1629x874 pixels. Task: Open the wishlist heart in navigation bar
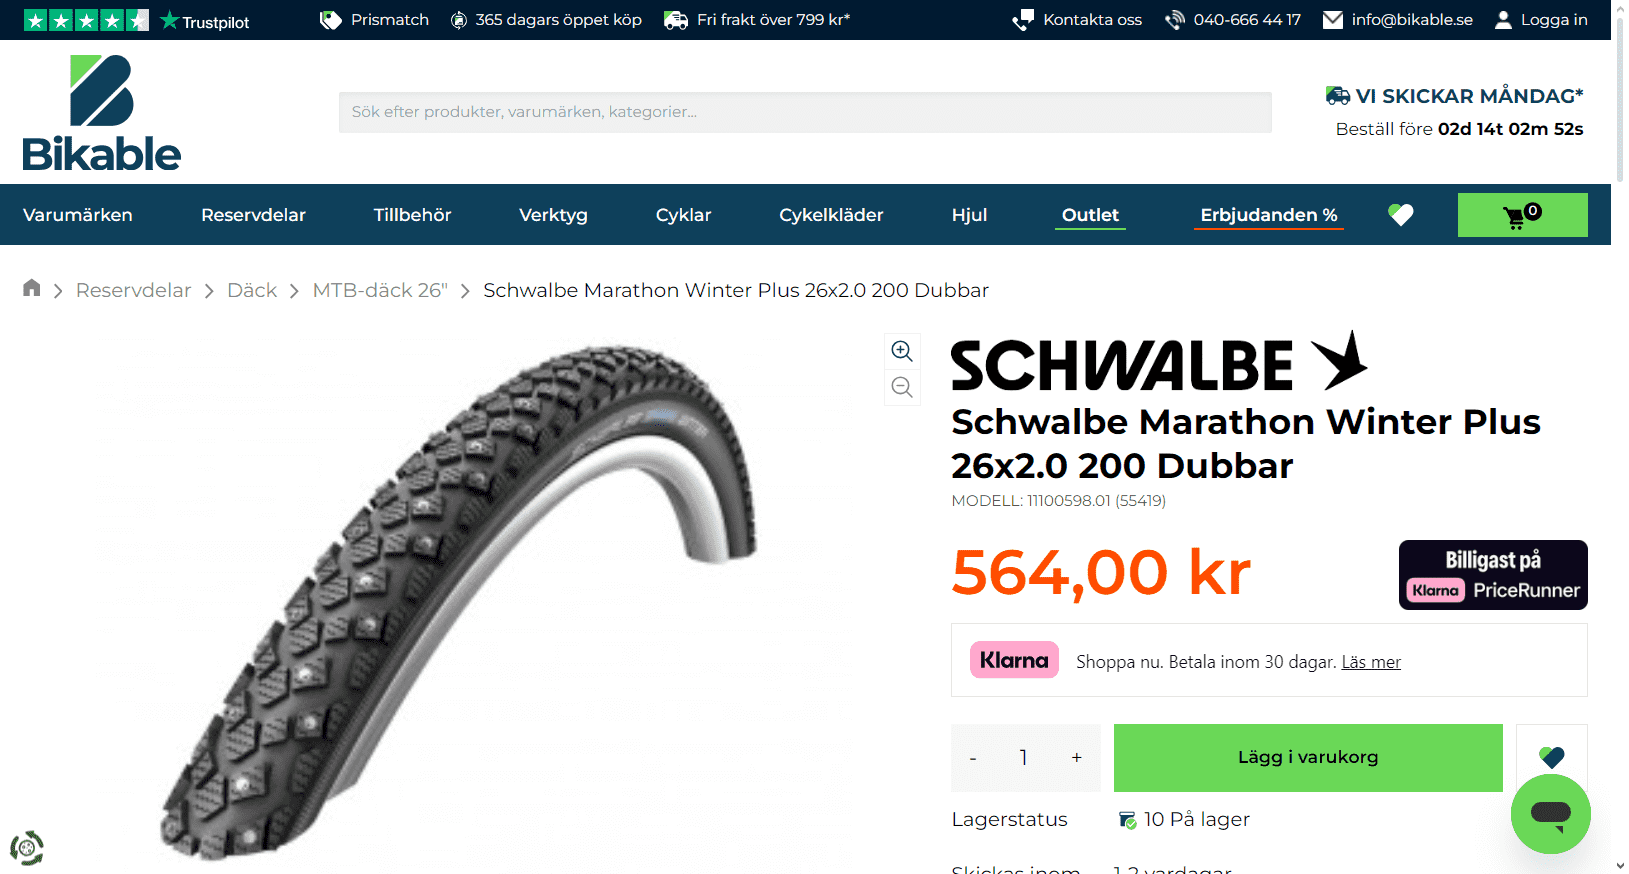(x=1401, y=214)
